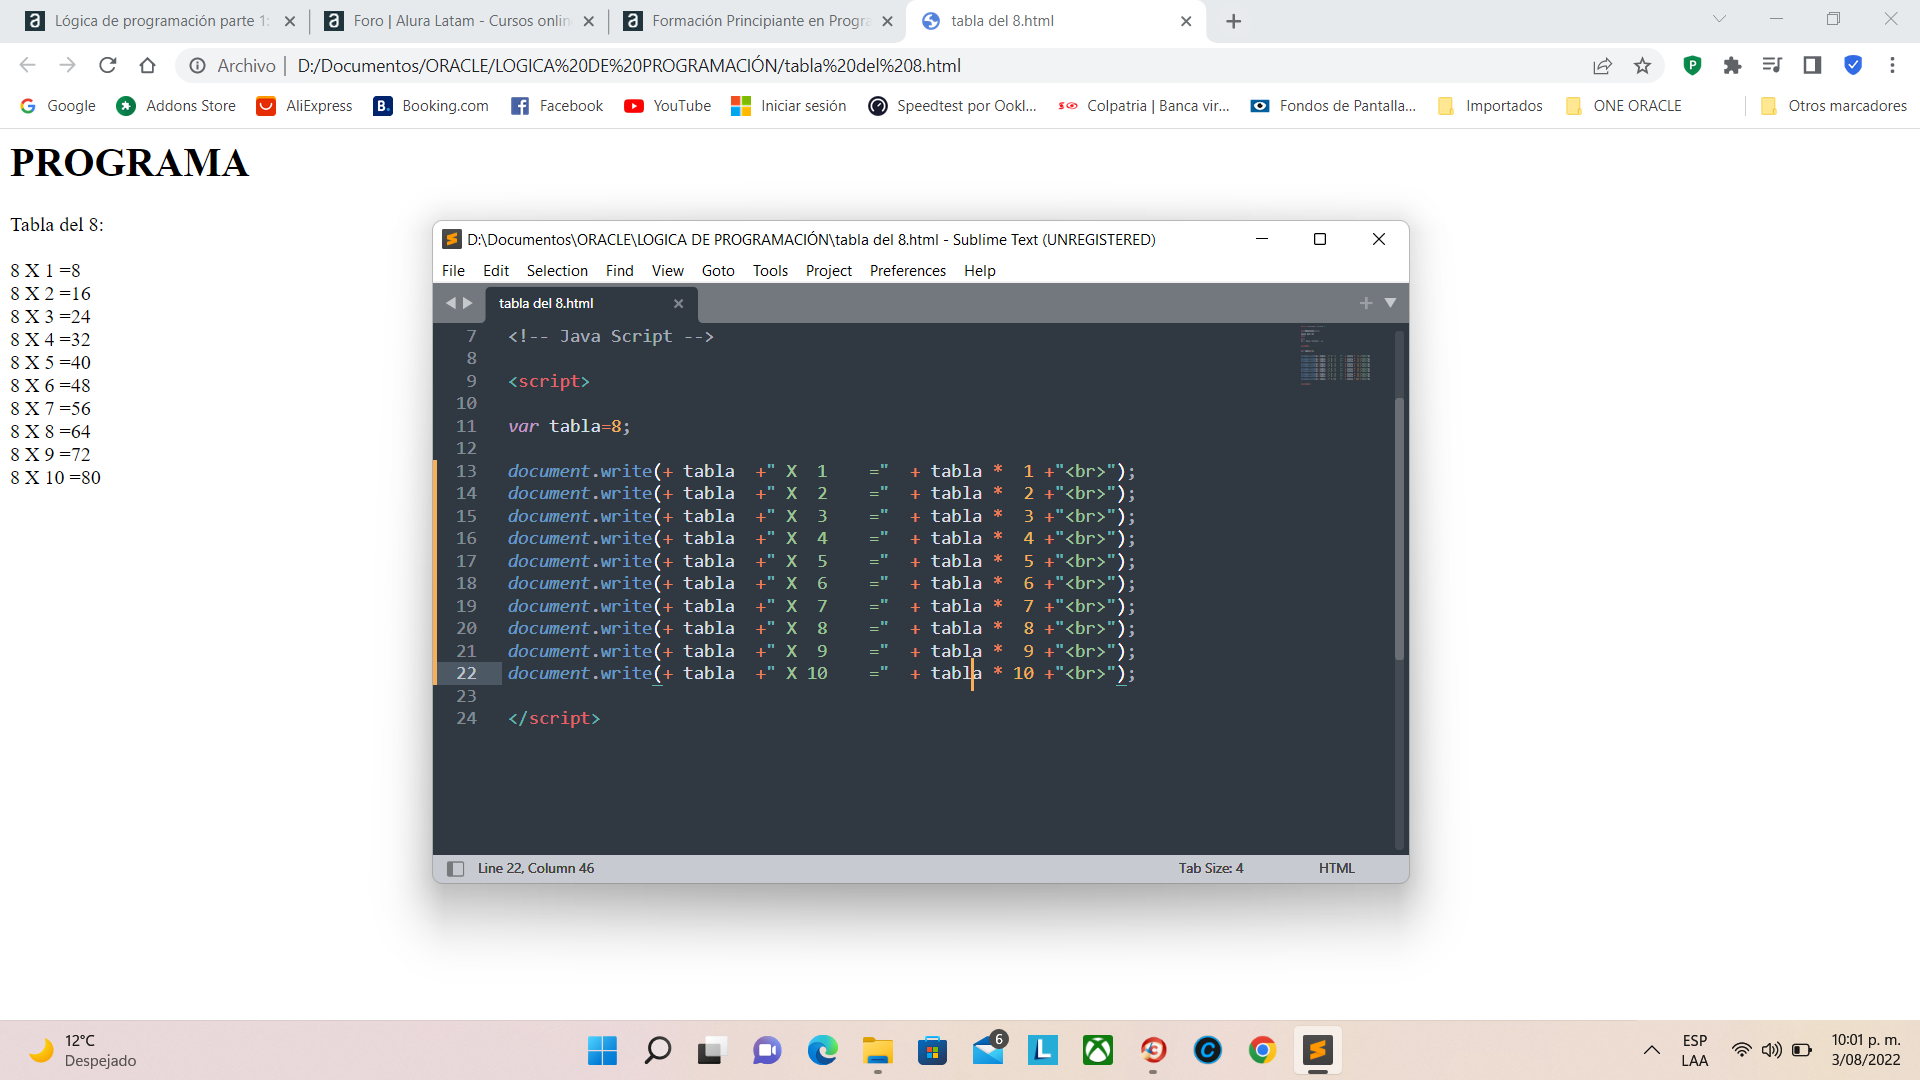Click 'var tabla=8;' code line

click(569, 426)
